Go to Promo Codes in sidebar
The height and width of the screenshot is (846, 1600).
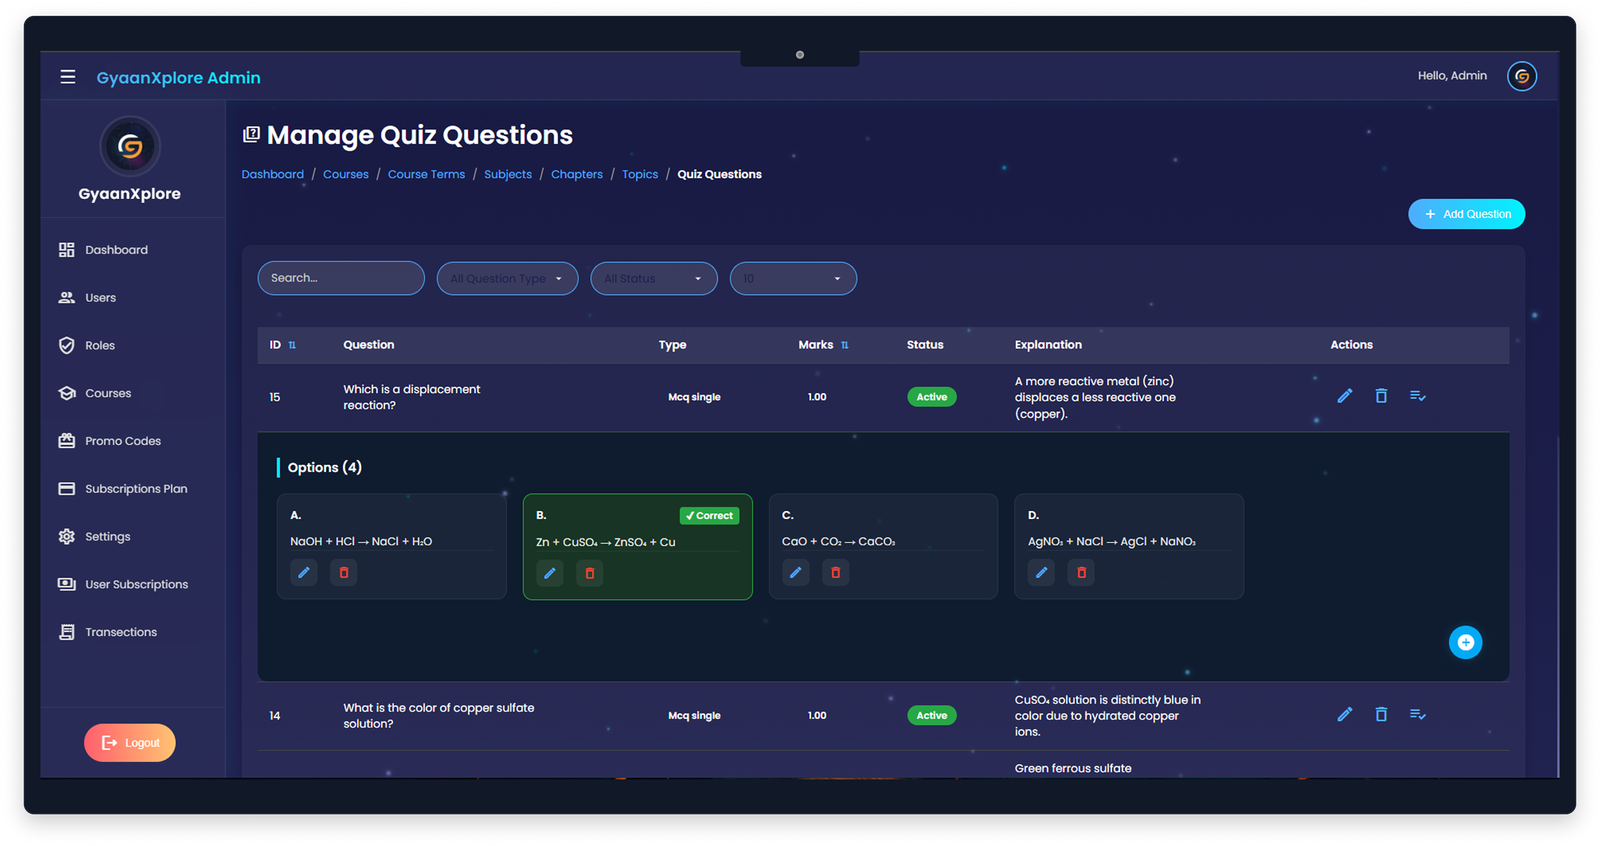click(122, 441)
